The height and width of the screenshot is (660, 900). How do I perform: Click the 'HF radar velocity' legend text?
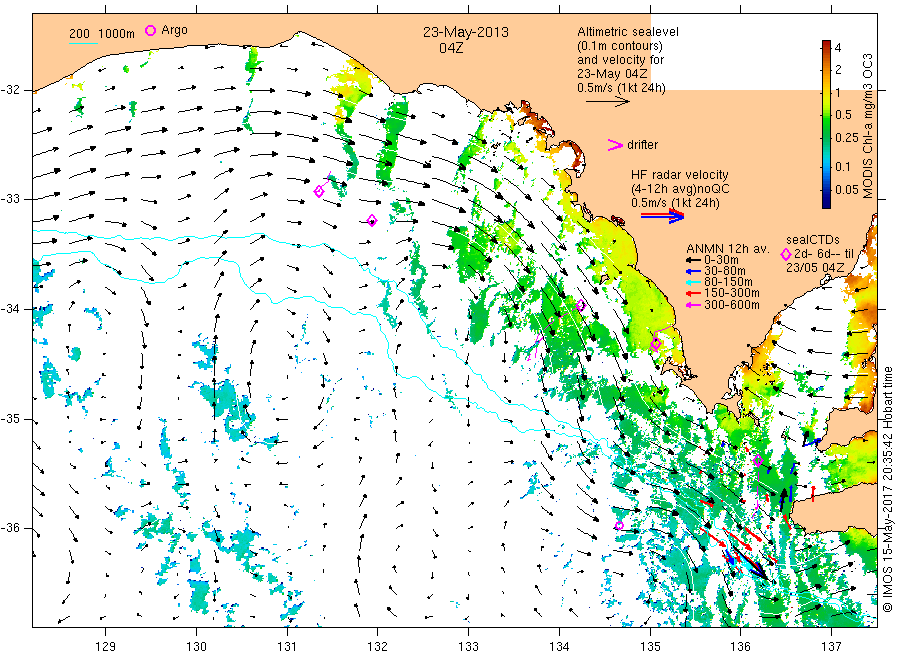pos(680,174)
